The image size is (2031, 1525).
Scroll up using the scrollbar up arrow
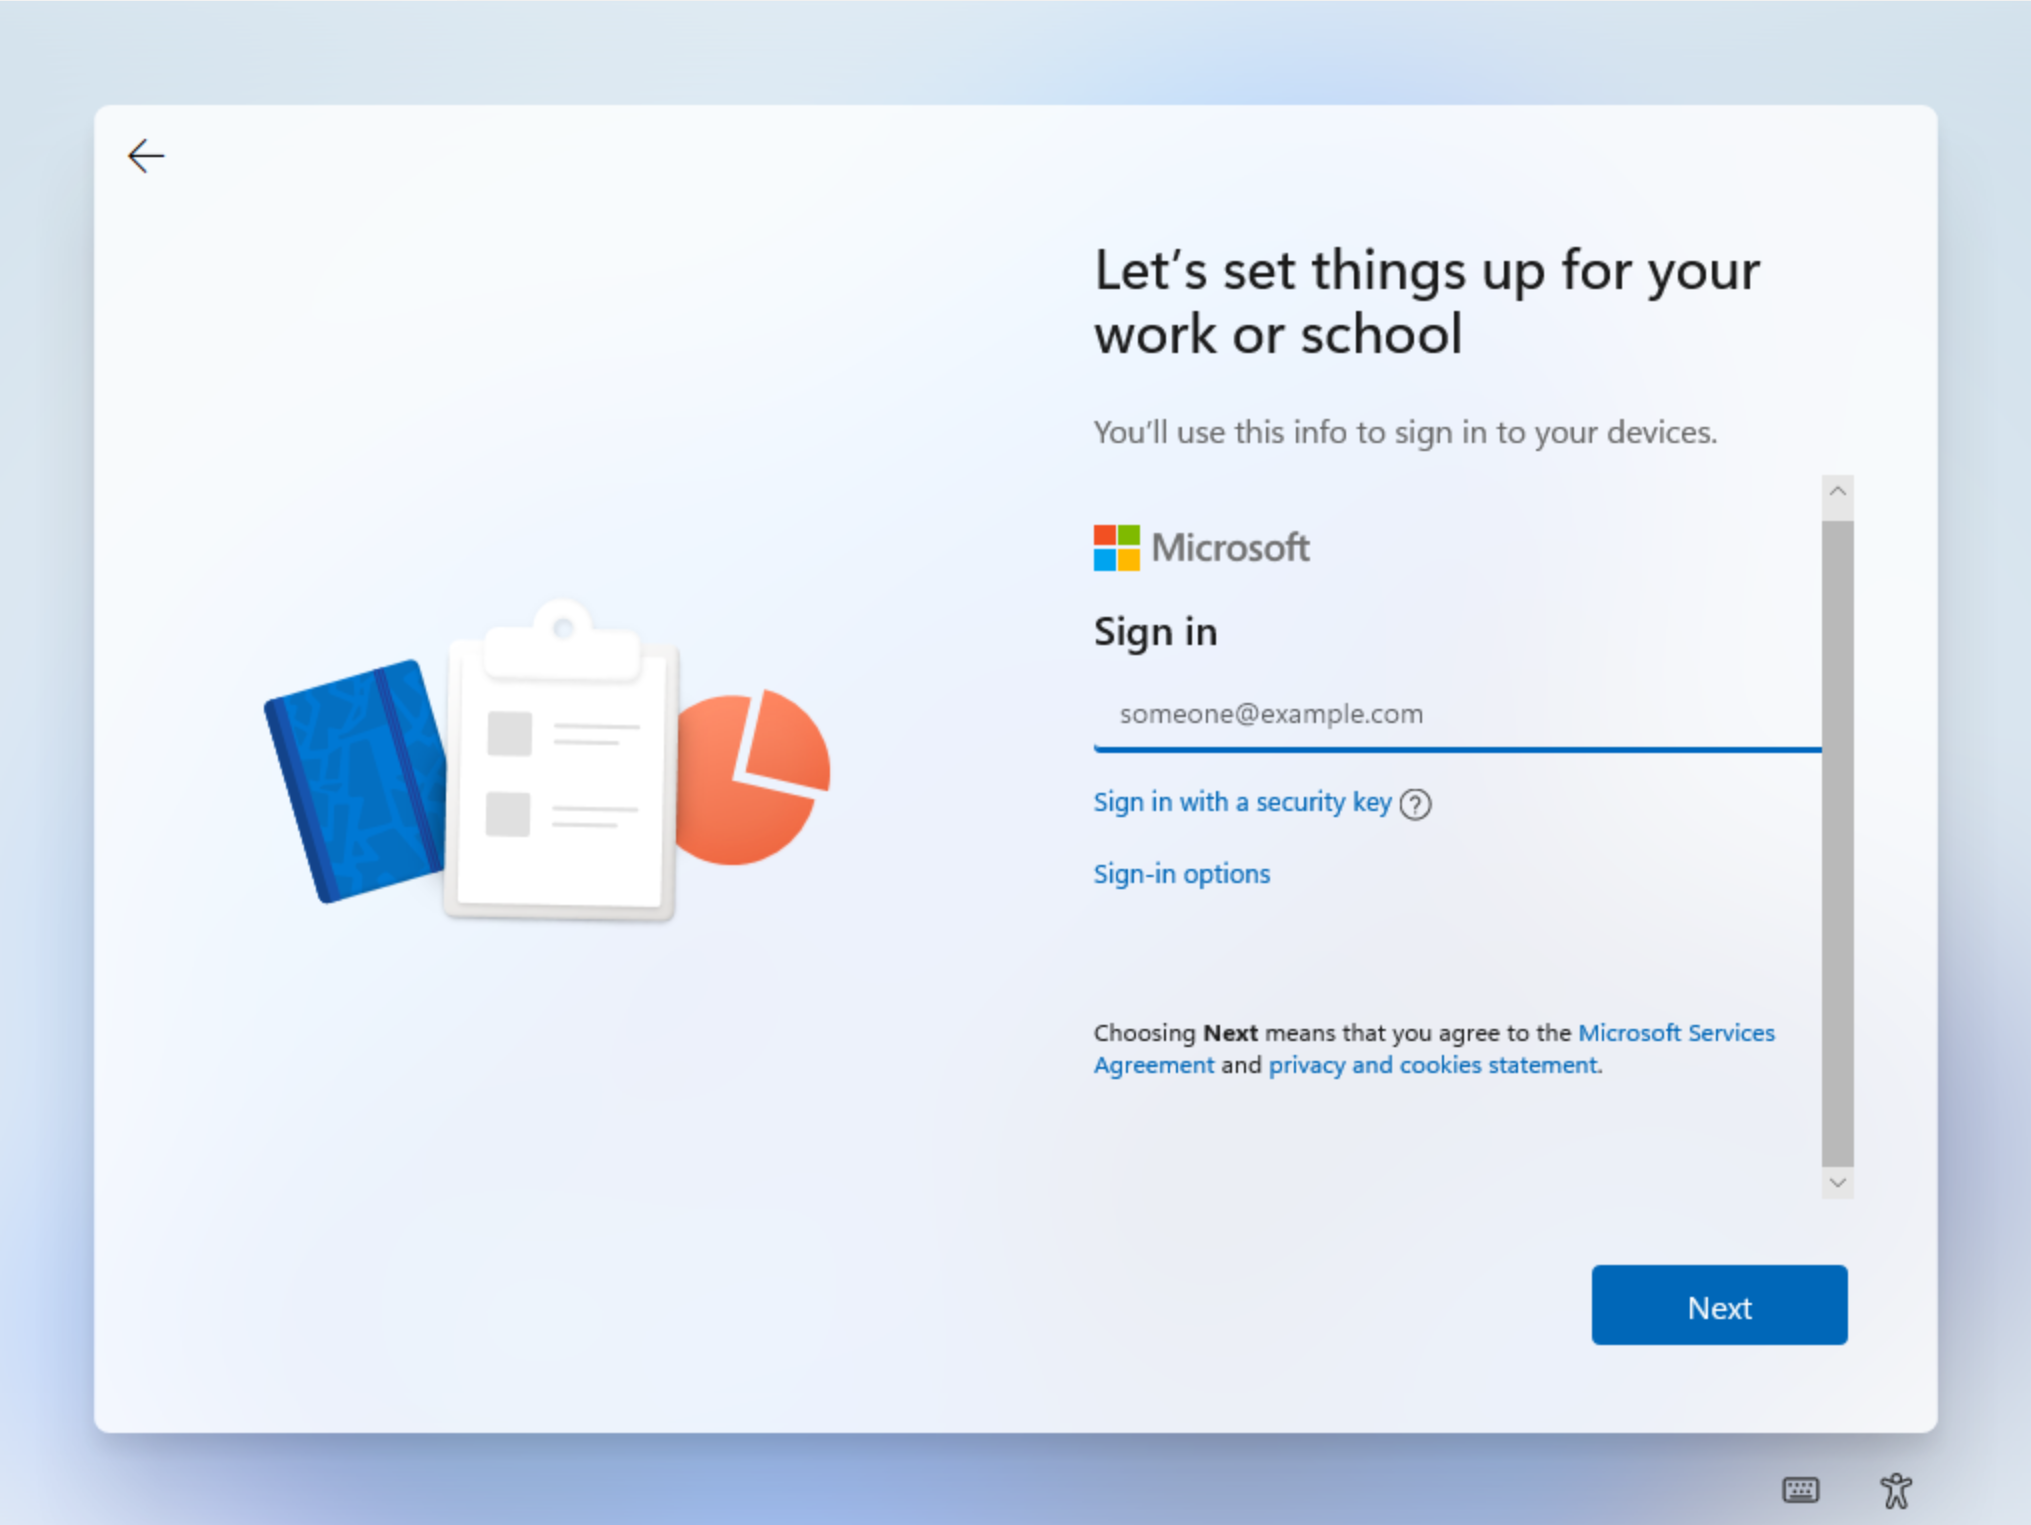pos(1837,490)
